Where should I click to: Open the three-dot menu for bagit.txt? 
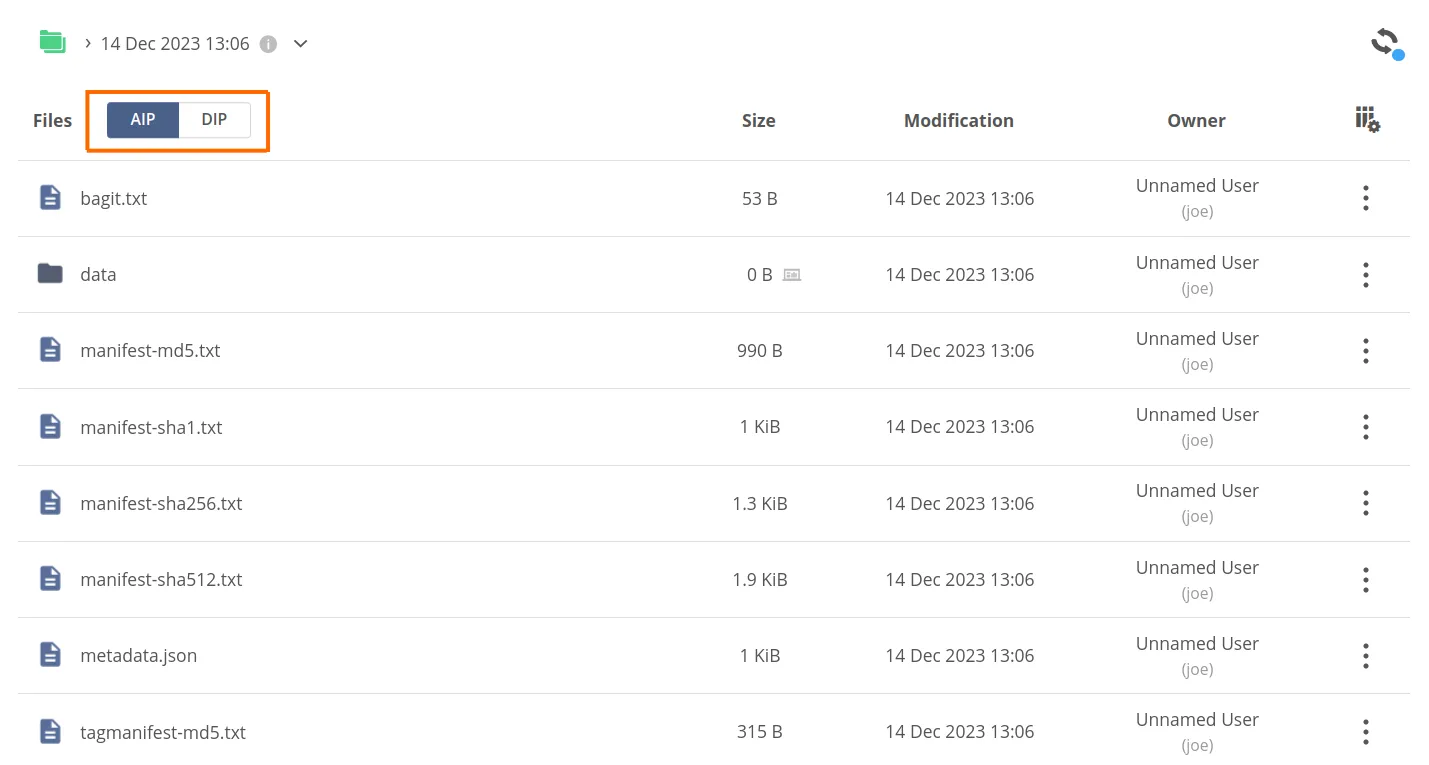[x=1366, y=198]
